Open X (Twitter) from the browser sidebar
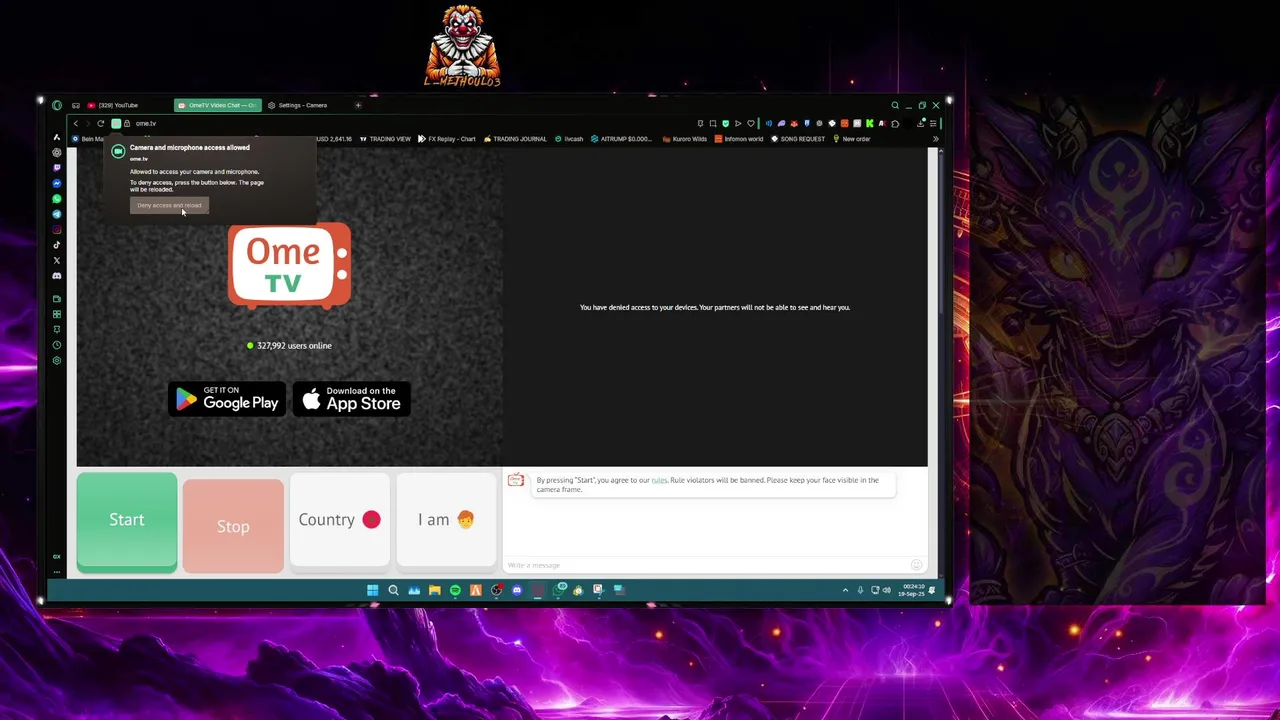 (x=56, y=260)
